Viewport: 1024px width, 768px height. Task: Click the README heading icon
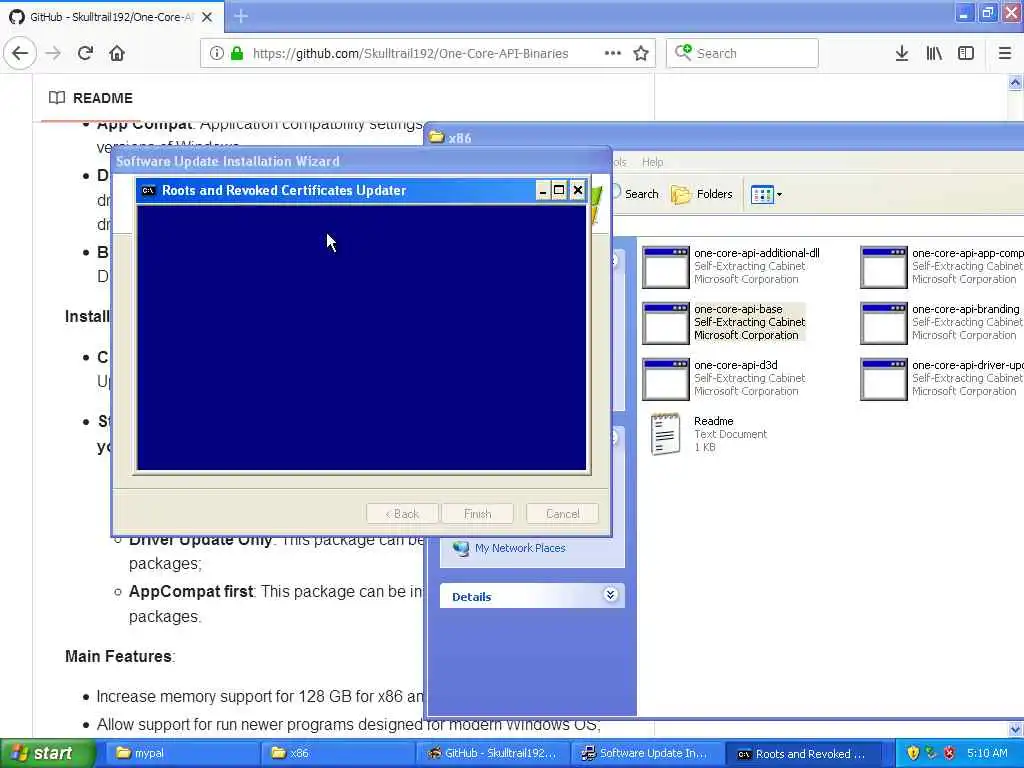click(x=57, y=98)
